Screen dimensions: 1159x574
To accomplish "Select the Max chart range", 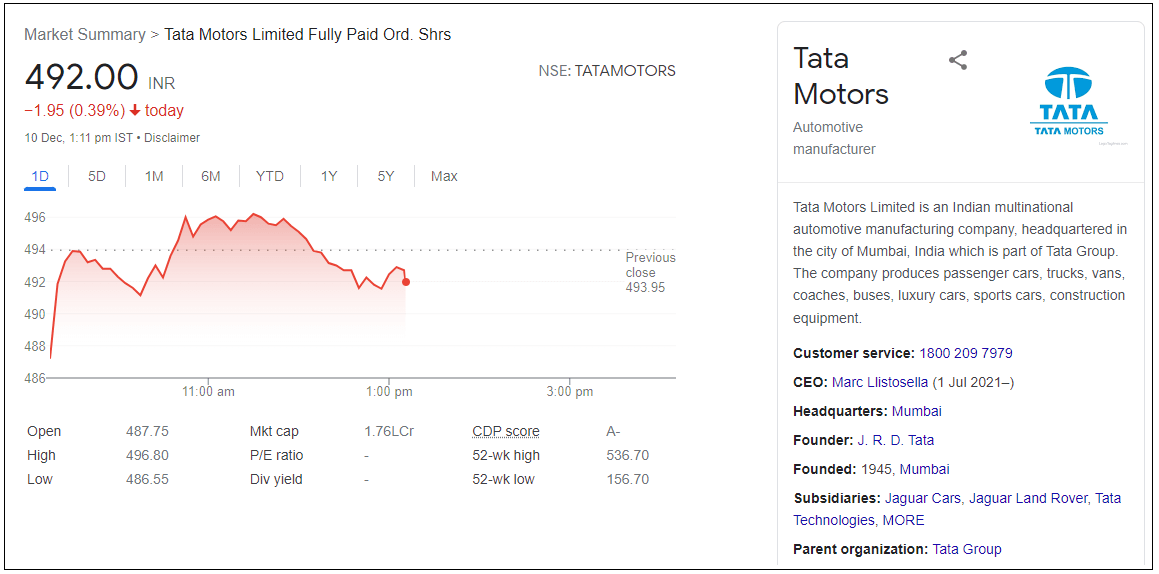I will point(444,177).
